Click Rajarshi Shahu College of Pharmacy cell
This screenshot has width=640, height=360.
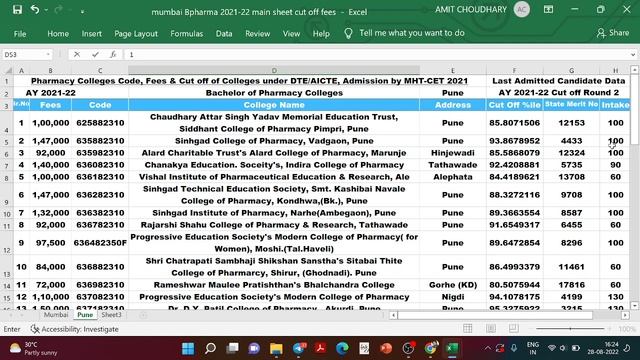point(274,225)
